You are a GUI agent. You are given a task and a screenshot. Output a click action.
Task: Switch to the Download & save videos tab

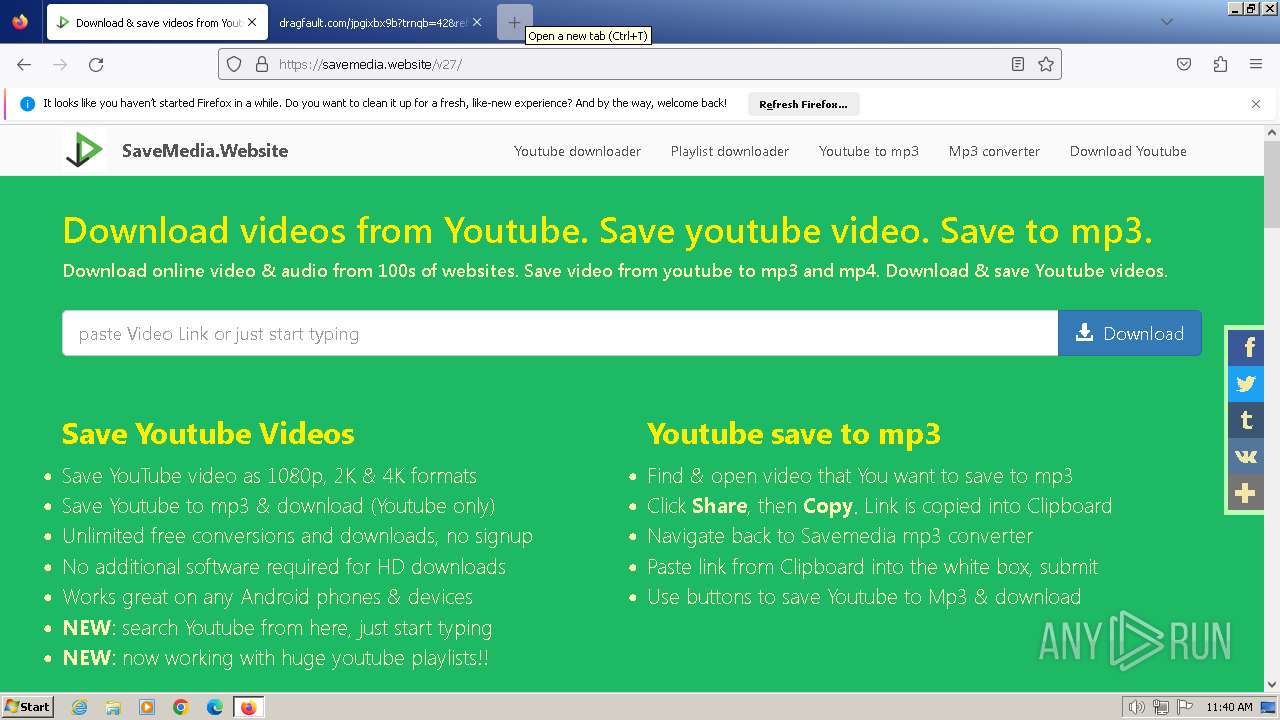(x=156, y=22)
